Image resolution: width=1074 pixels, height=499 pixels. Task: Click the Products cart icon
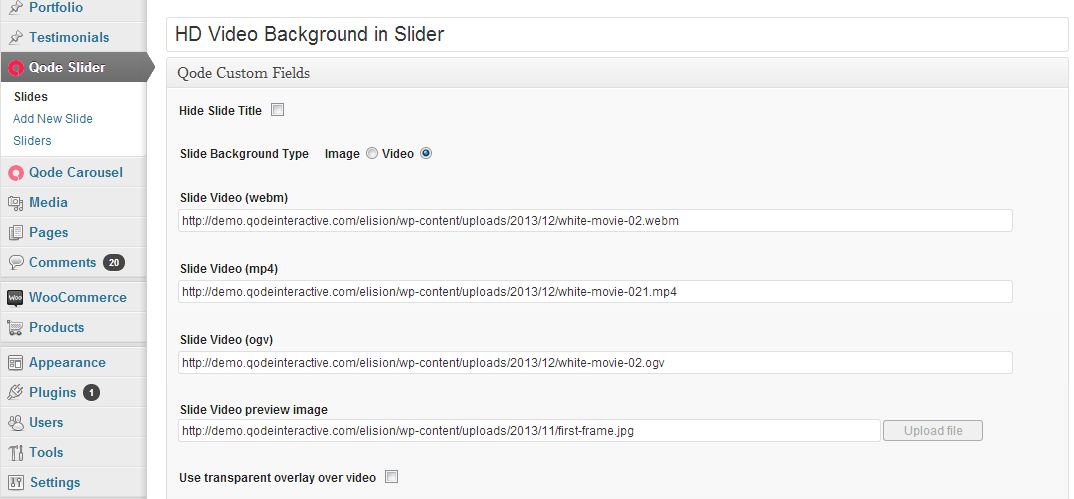[16, 327]
